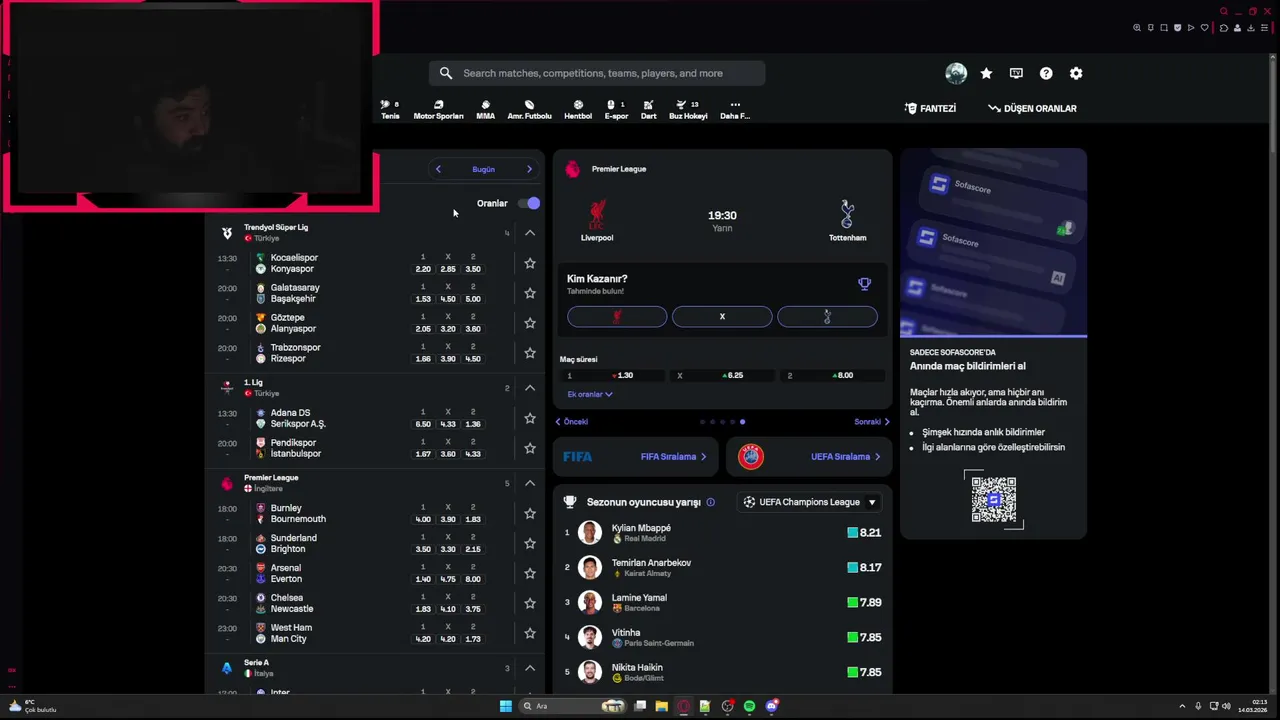Click the browser snapshot camera icon
The width and height of the screenshot is (1280, 720).
1164,28
